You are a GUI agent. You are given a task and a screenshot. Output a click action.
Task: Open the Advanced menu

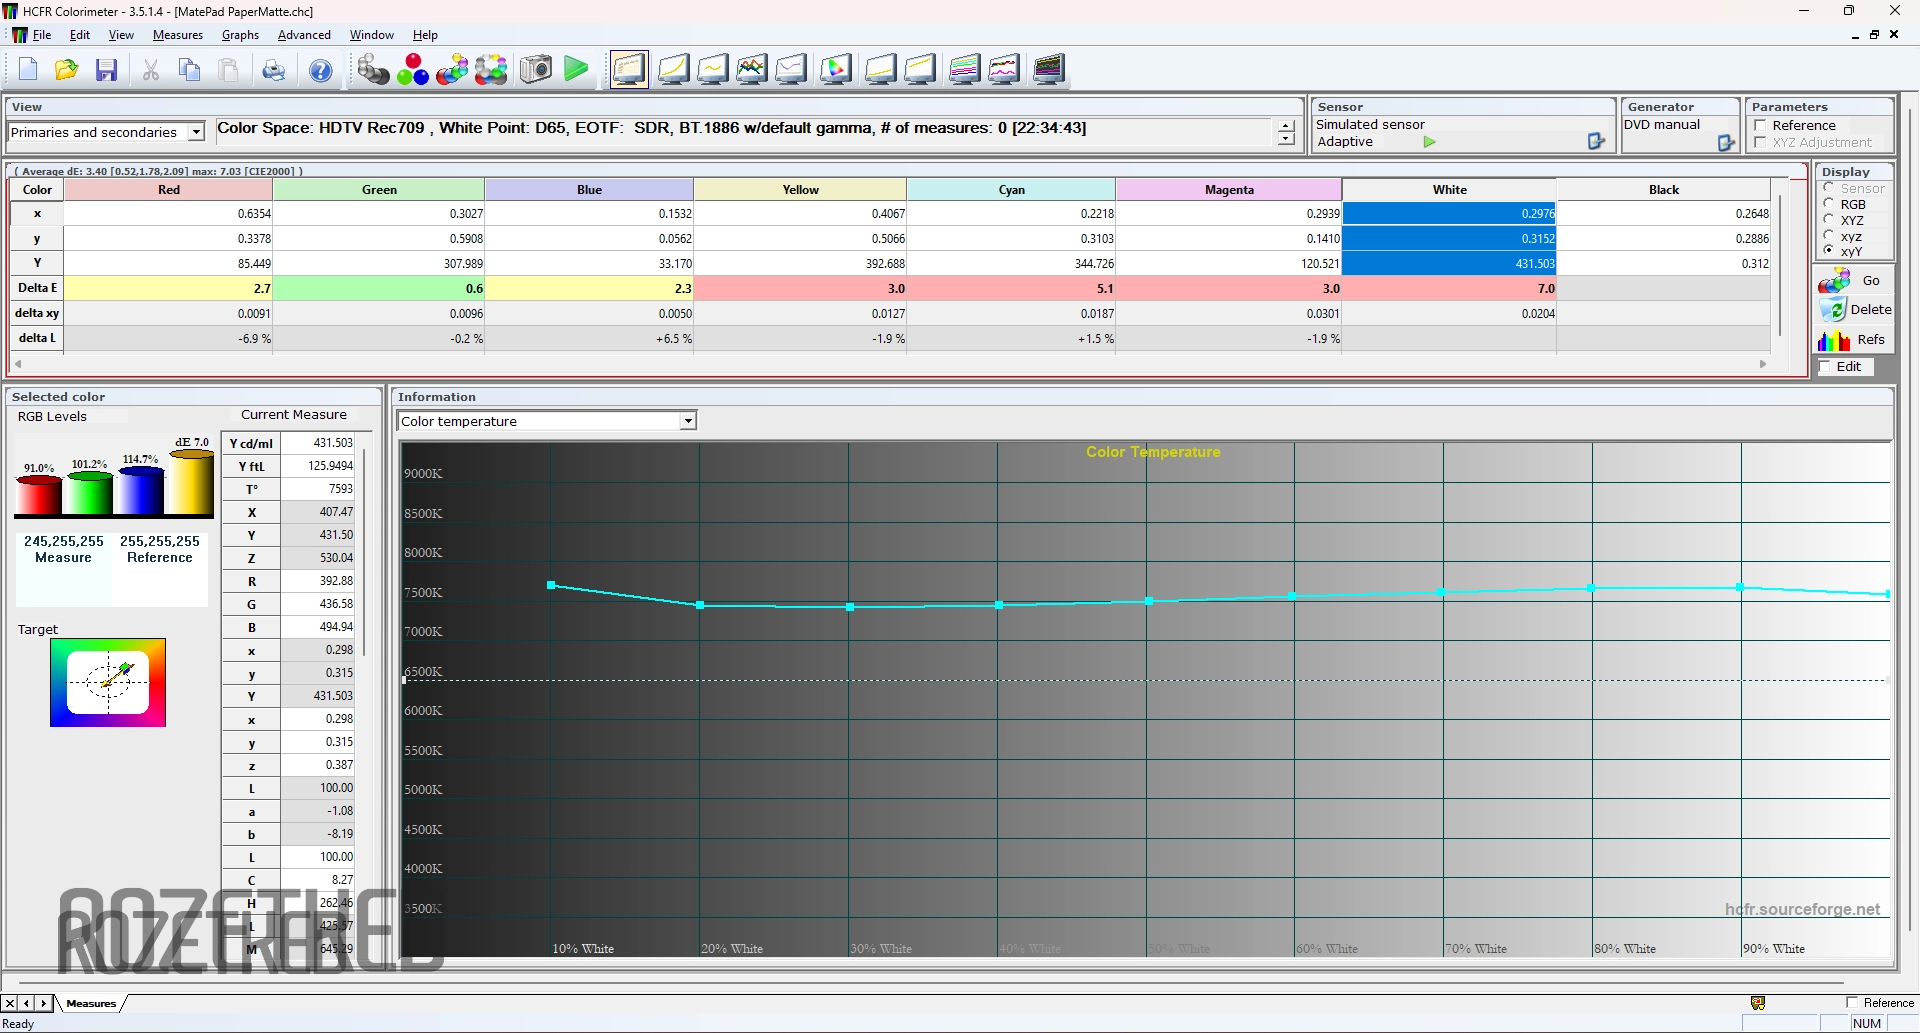pos(304,35)
